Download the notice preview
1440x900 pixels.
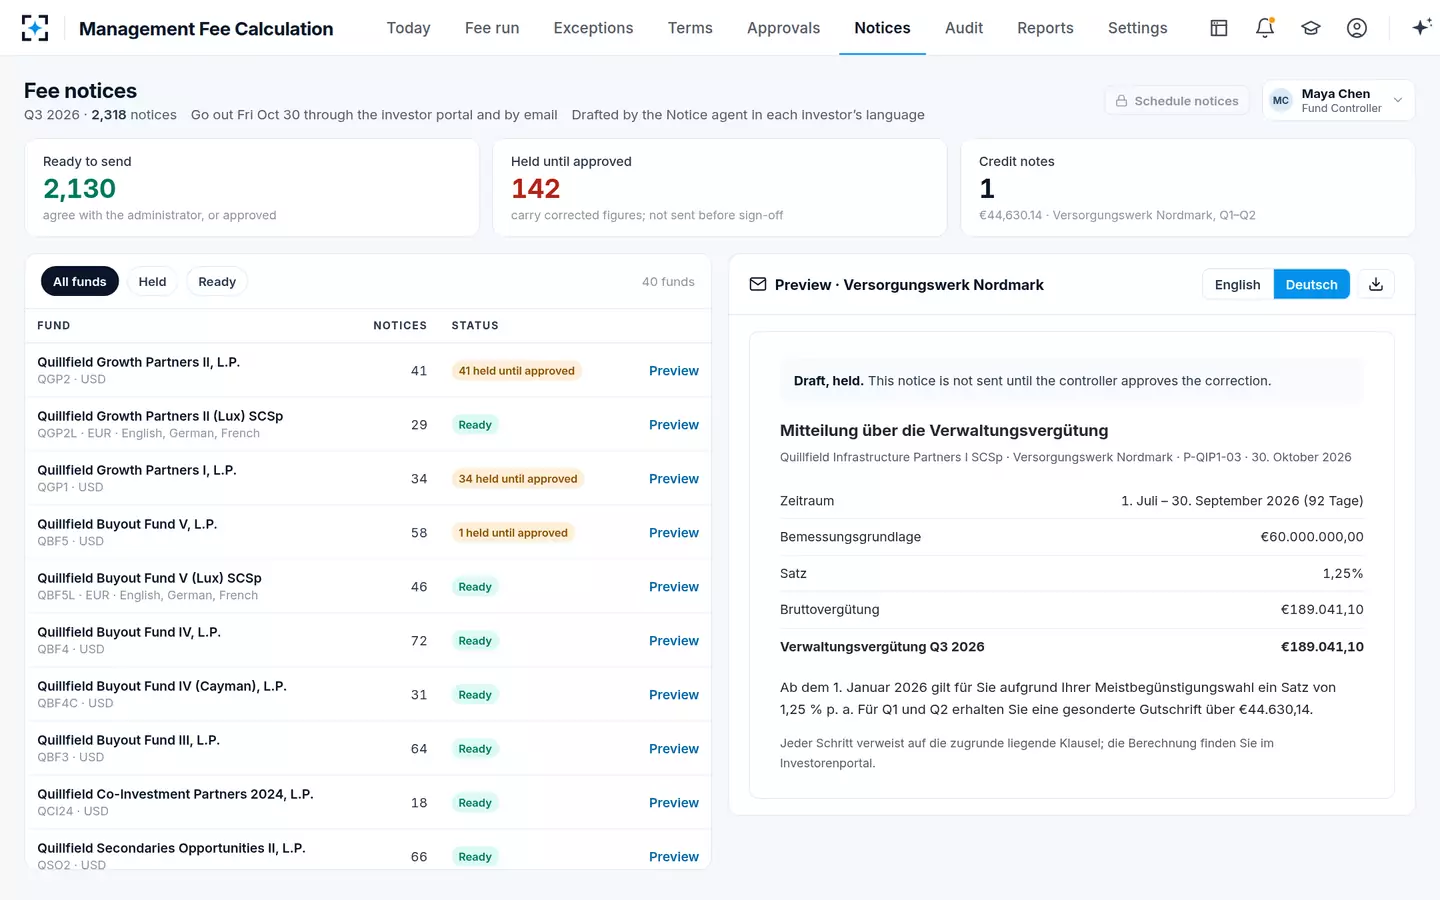click(1376, 284)
